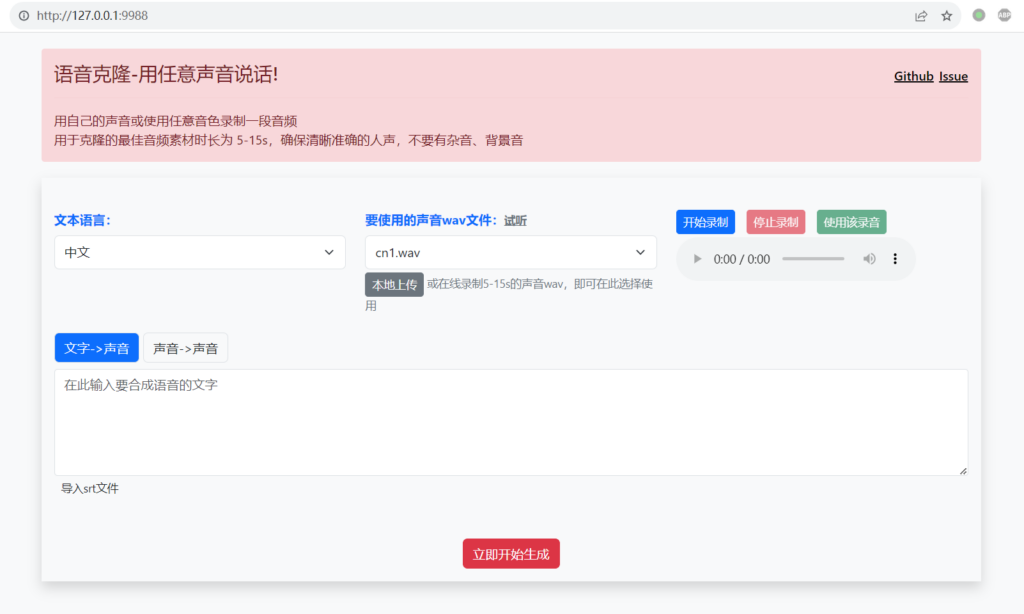Click the 开始录制 recording button

[705, 221]
